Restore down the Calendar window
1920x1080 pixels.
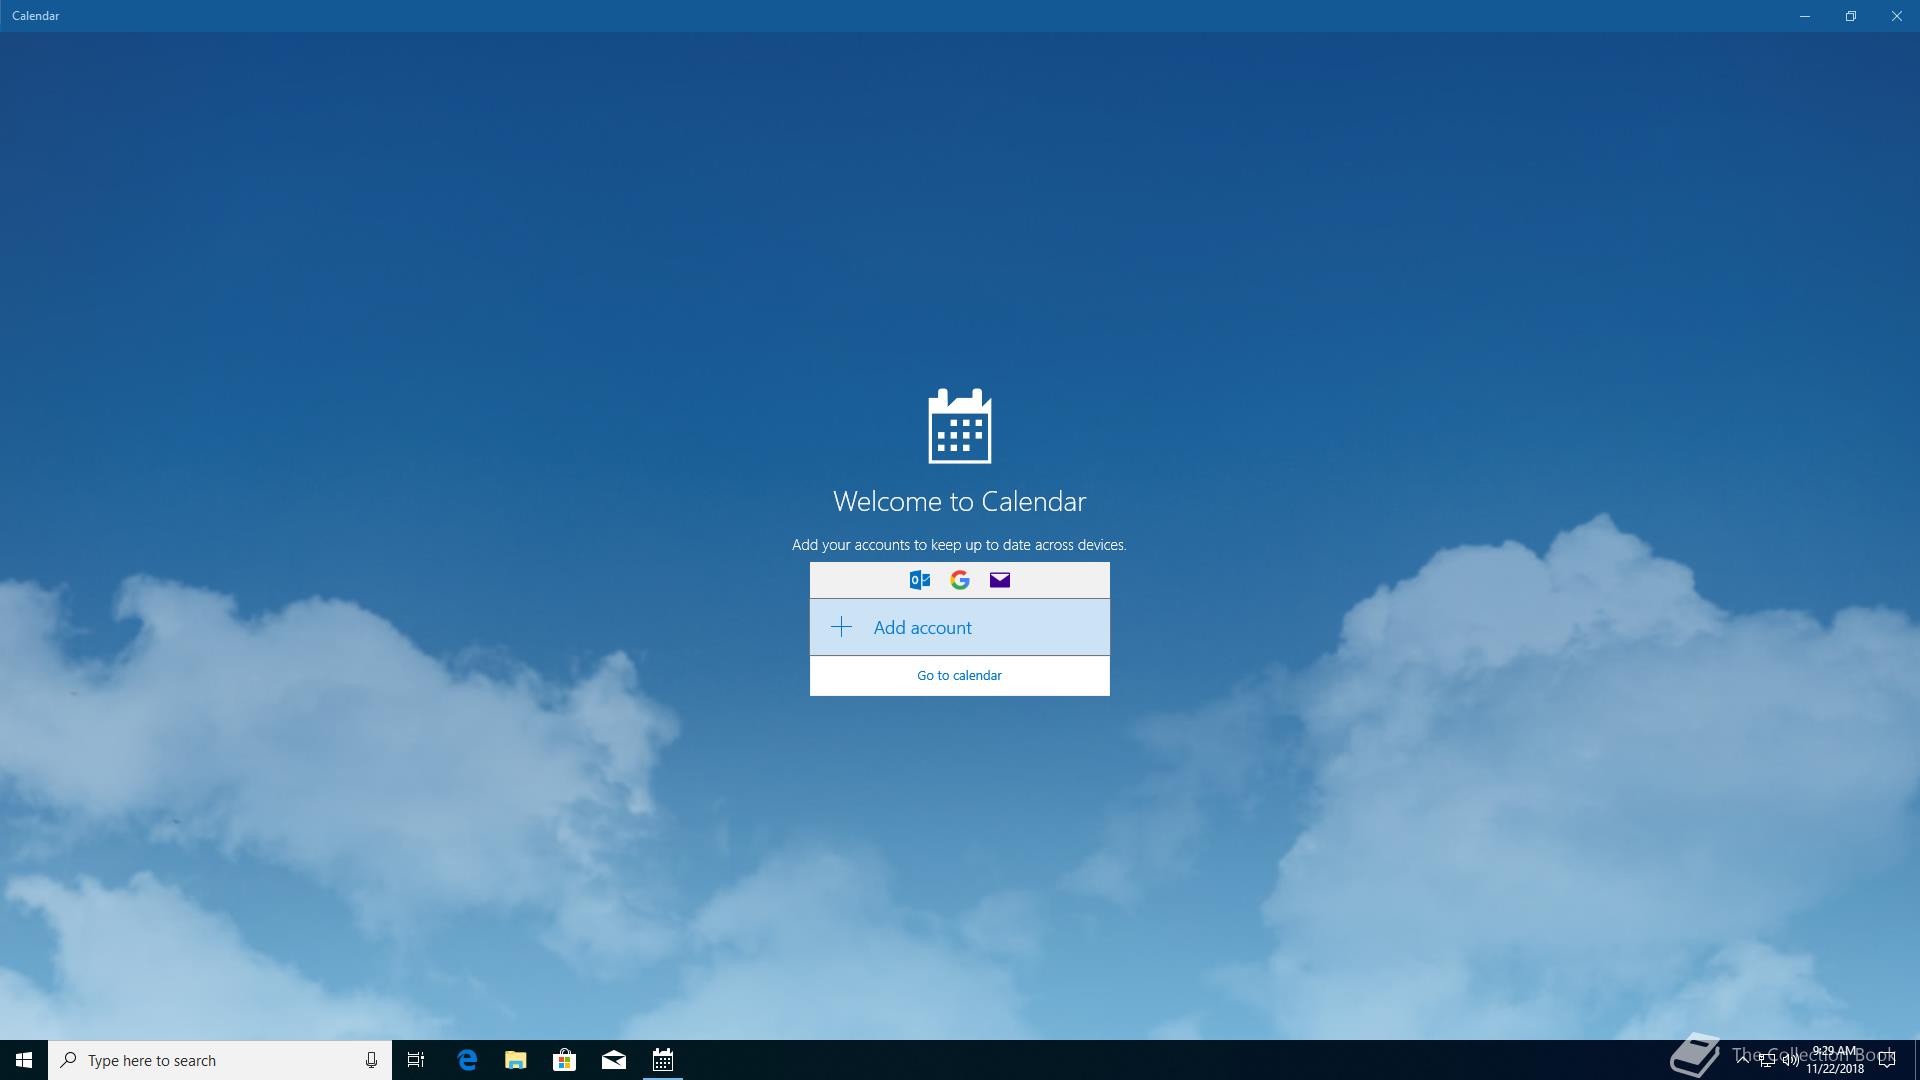point(1851,16)
